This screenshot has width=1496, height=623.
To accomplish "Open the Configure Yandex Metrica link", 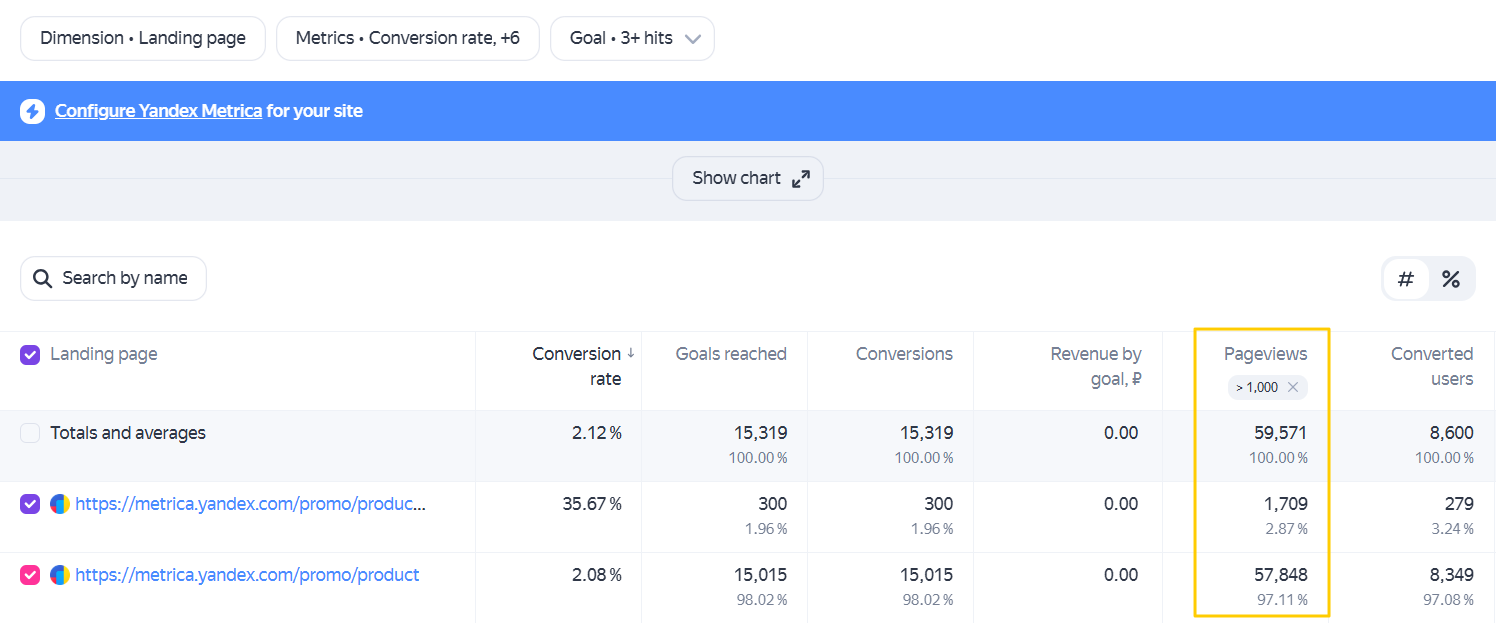I will click(158, 111).
